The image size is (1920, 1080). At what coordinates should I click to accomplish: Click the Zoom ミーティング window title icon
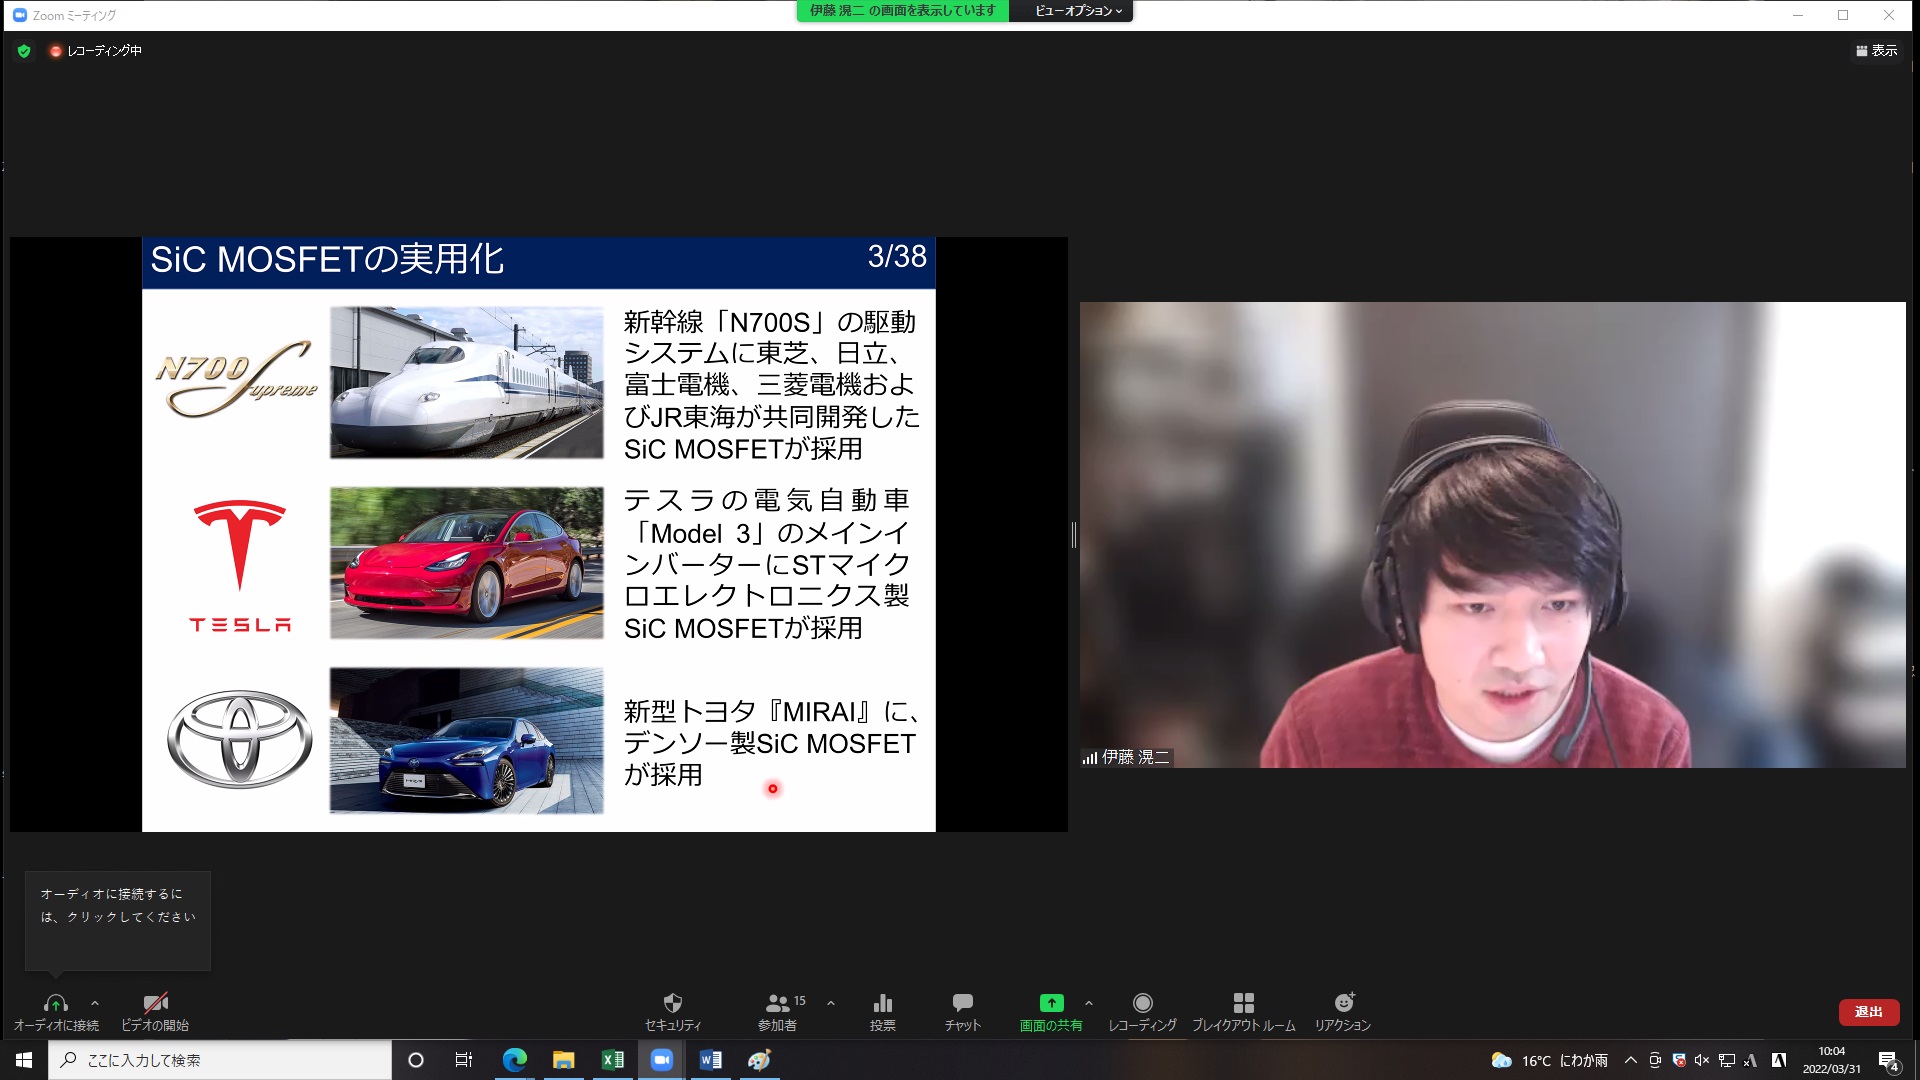[19, 15]
